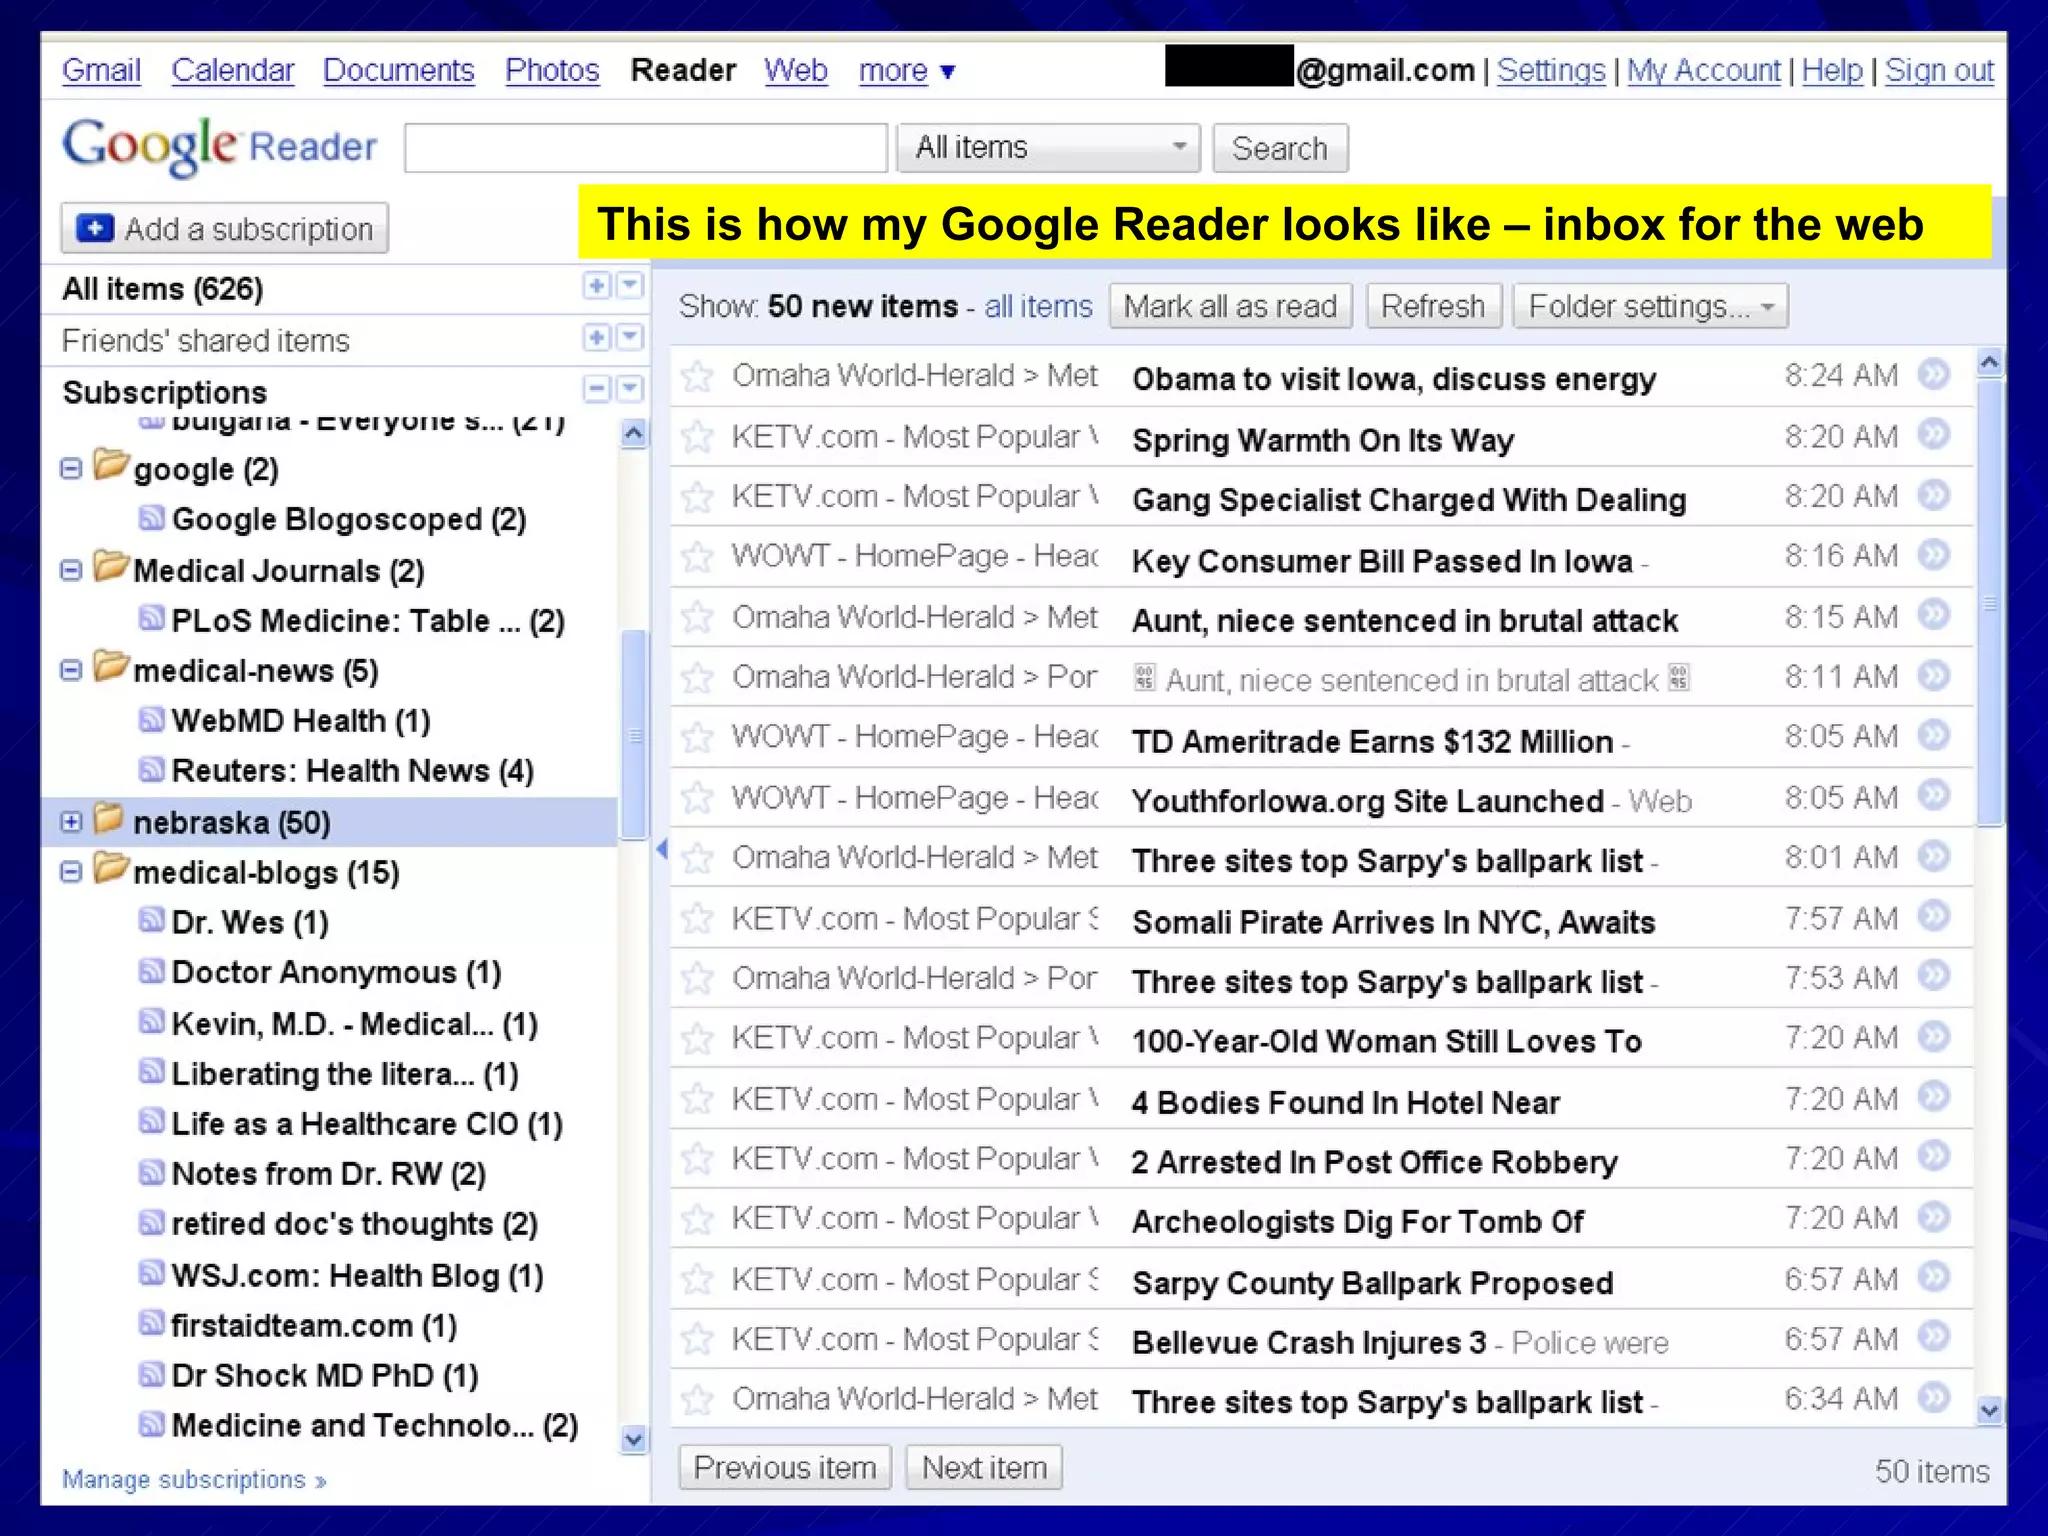This screenshot has height=1536, width=2048.
Task: Open original article arrow for 4 Bodies Found item
Action: pyautogui.click(x=1934, y=1097)
